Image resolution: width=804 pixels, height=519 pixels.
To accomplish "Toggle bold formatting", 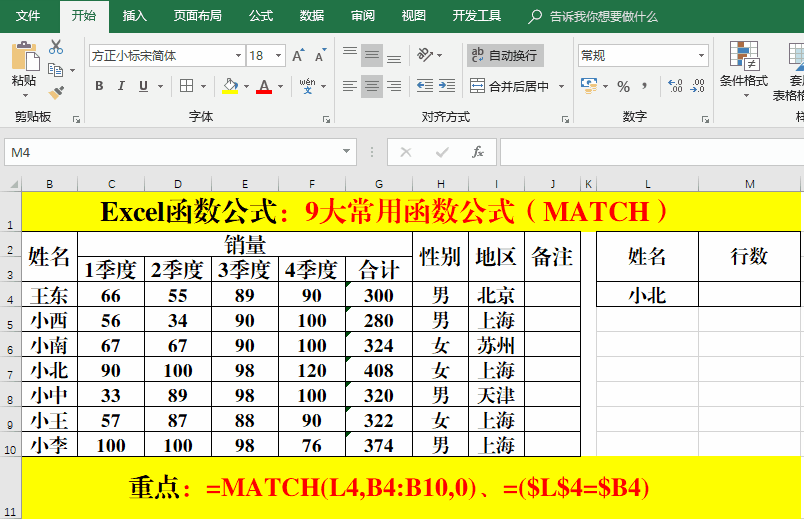I will [x=99, y=86].
